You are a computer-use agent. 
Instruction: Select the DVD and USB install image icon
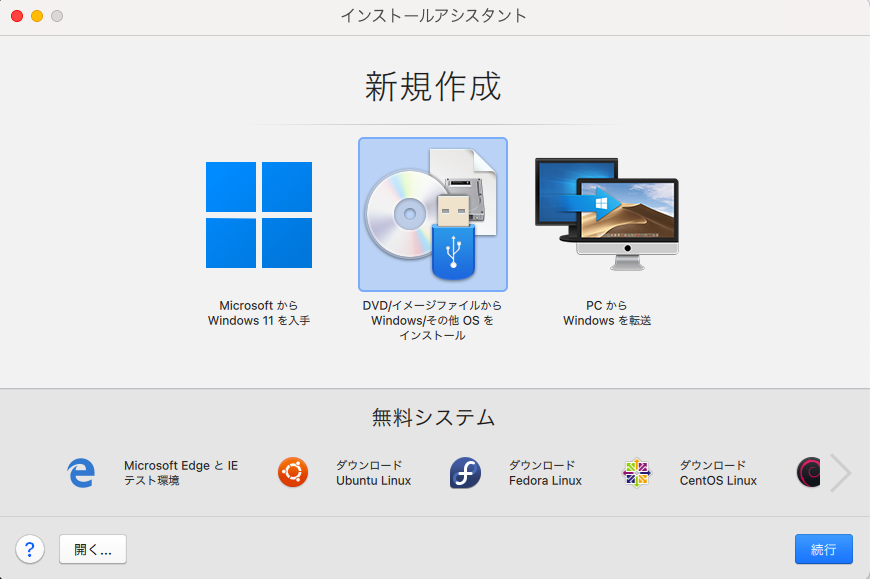433,215
